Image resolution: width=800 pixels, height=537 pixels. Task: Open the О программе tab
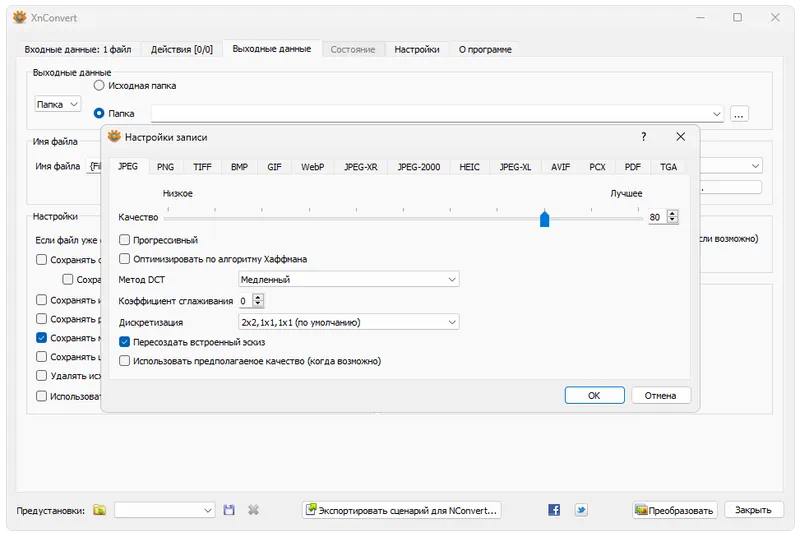point(485,49)
